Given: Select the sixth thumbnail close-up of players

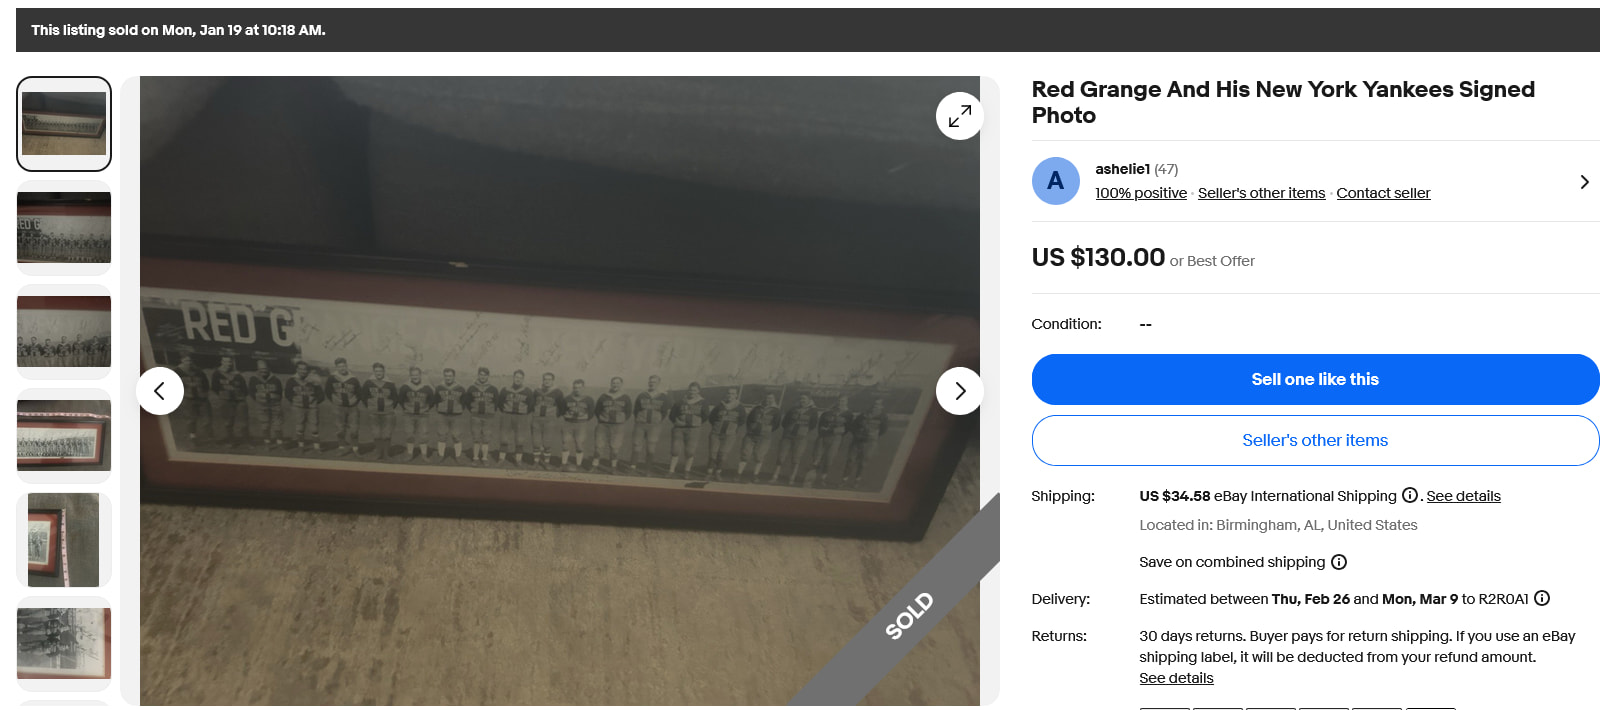Looking at the screenshot, I should [64, 644].
